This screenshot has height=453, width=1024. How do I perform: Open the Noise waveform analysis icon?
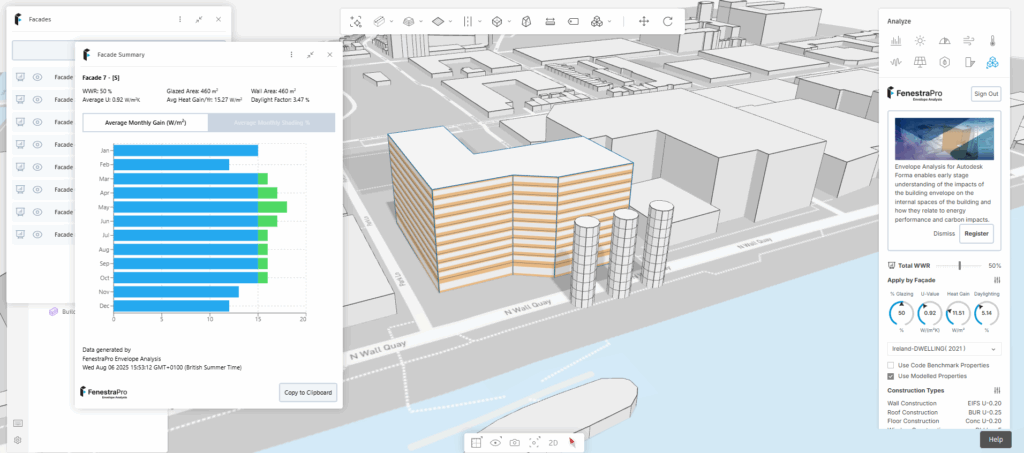(x=896, y=62)
